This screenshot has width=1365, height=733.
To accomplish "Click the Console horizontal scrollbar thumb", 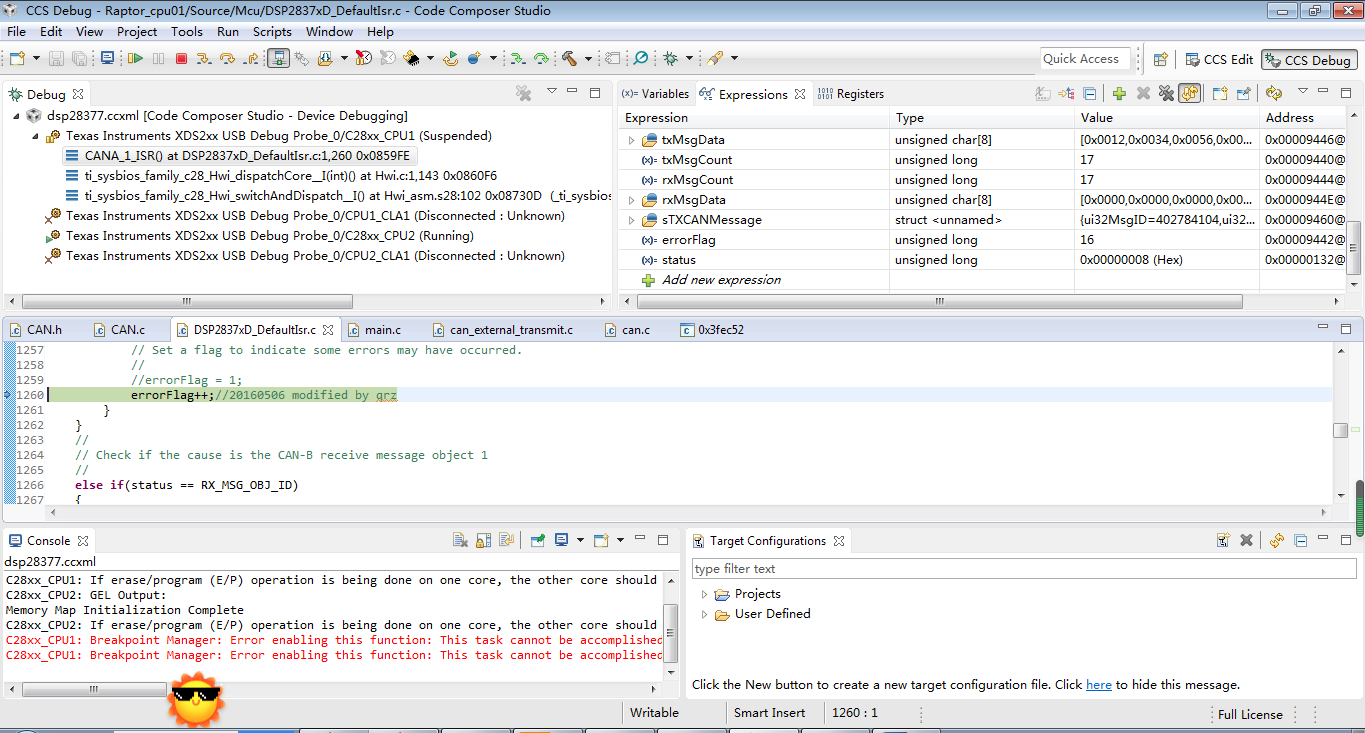I will click(94, 690).
